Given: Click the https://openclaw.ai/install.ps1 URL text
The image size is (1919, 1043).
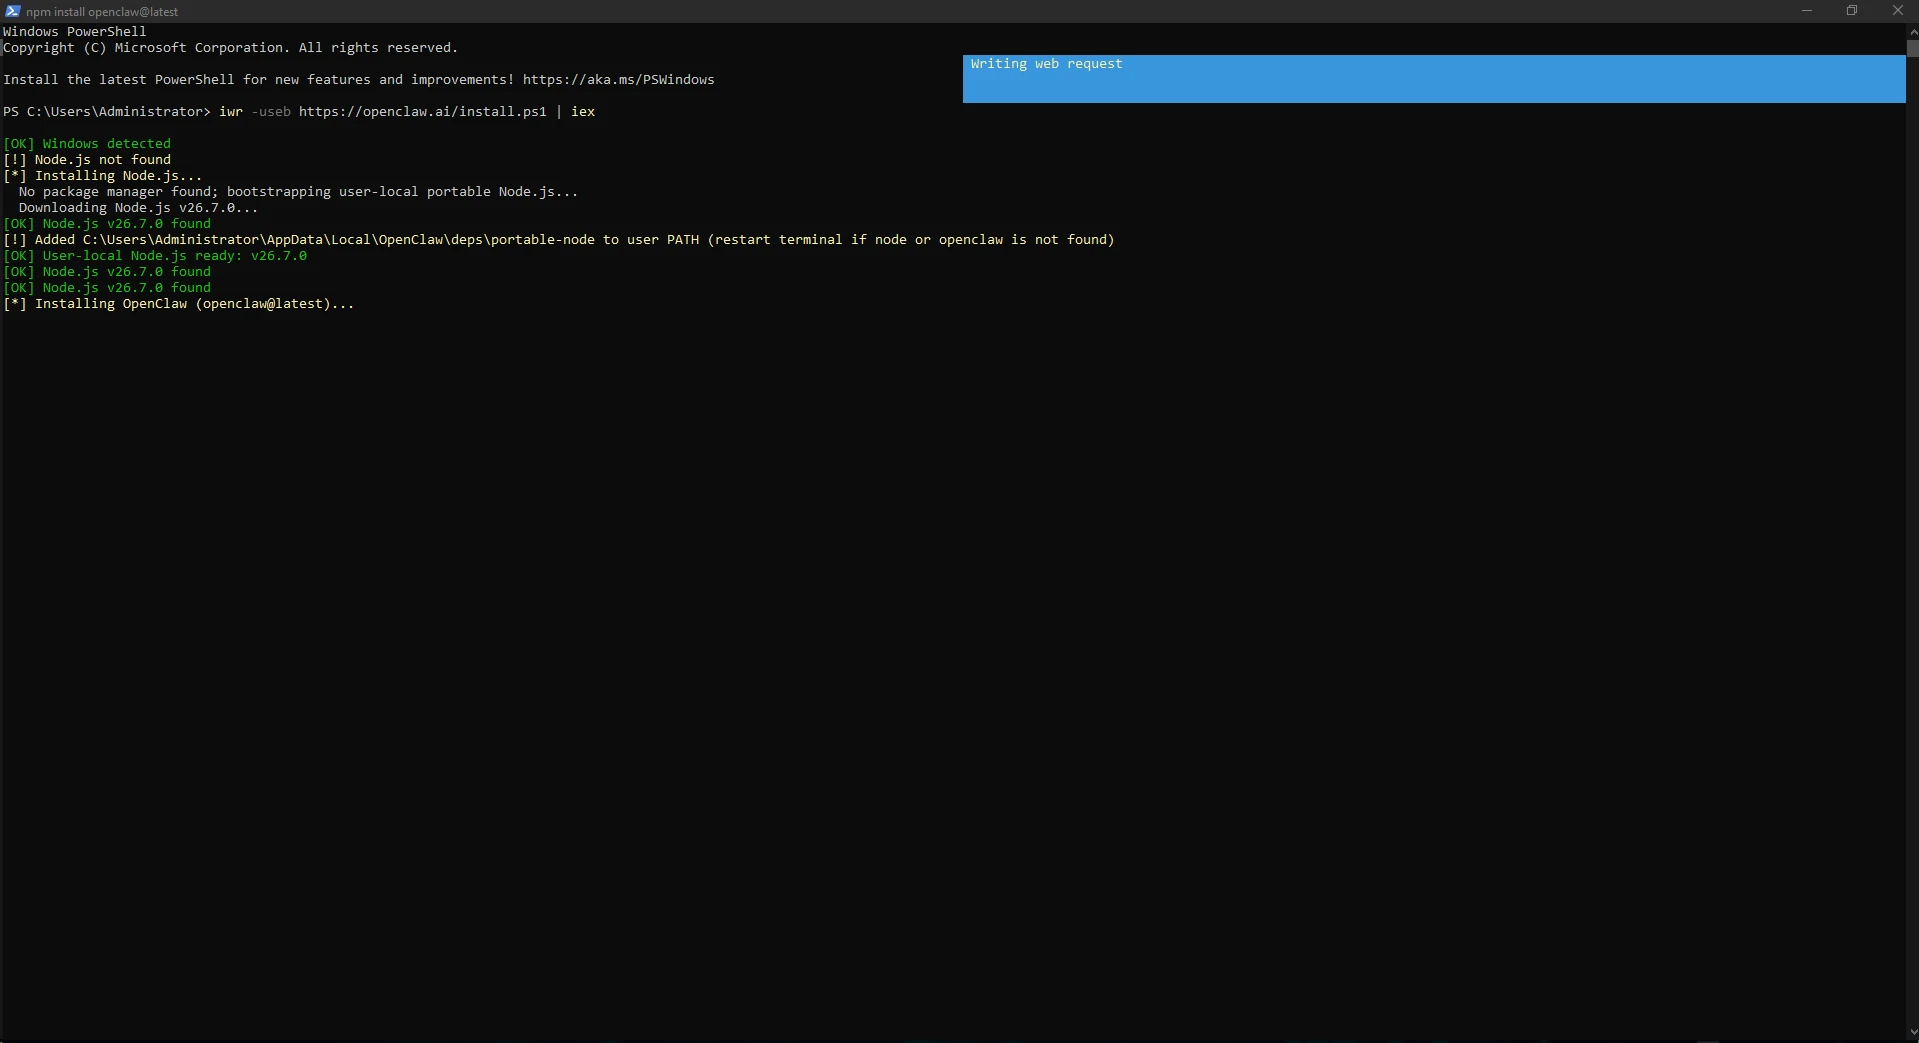Looking at the screenshot, I should click(423, 112).
